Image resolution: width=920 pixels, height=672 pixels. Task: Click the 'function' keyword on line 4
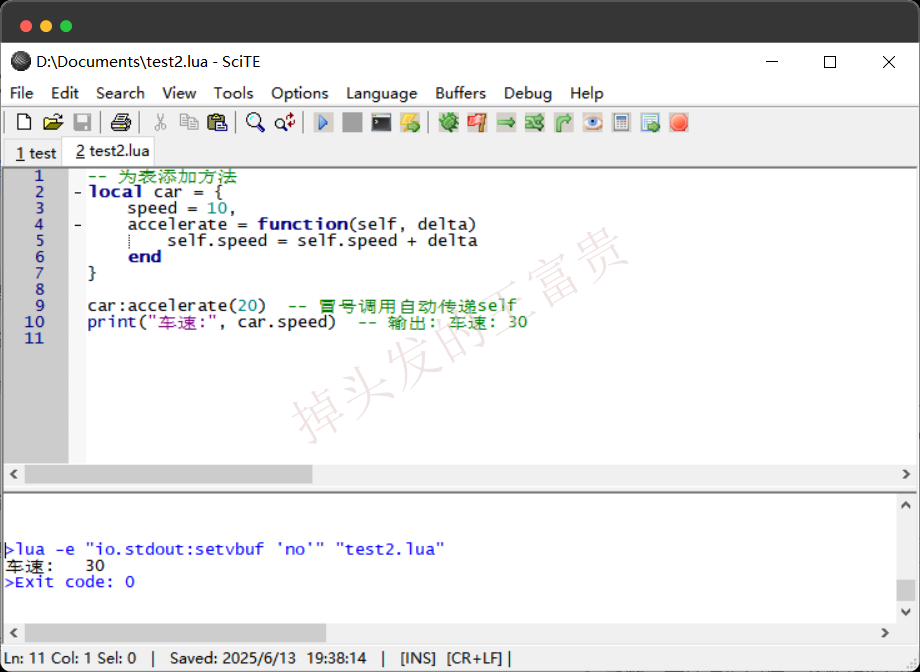click(303, 224)
